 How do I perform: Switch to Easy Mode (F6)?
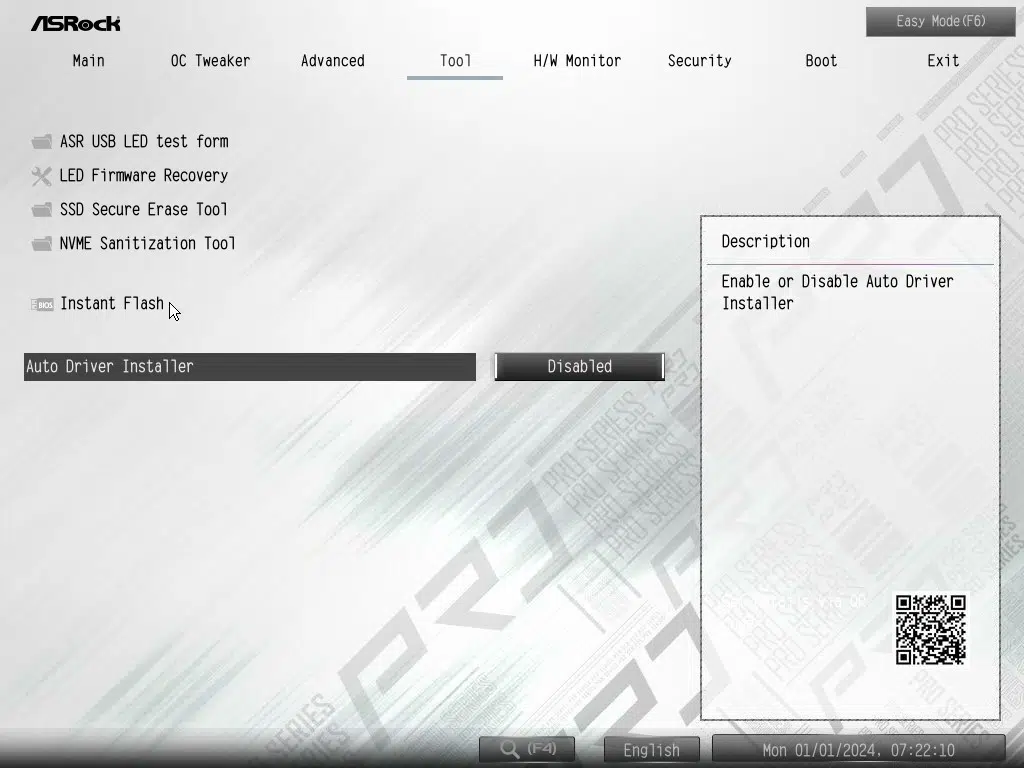click(940, 22)
